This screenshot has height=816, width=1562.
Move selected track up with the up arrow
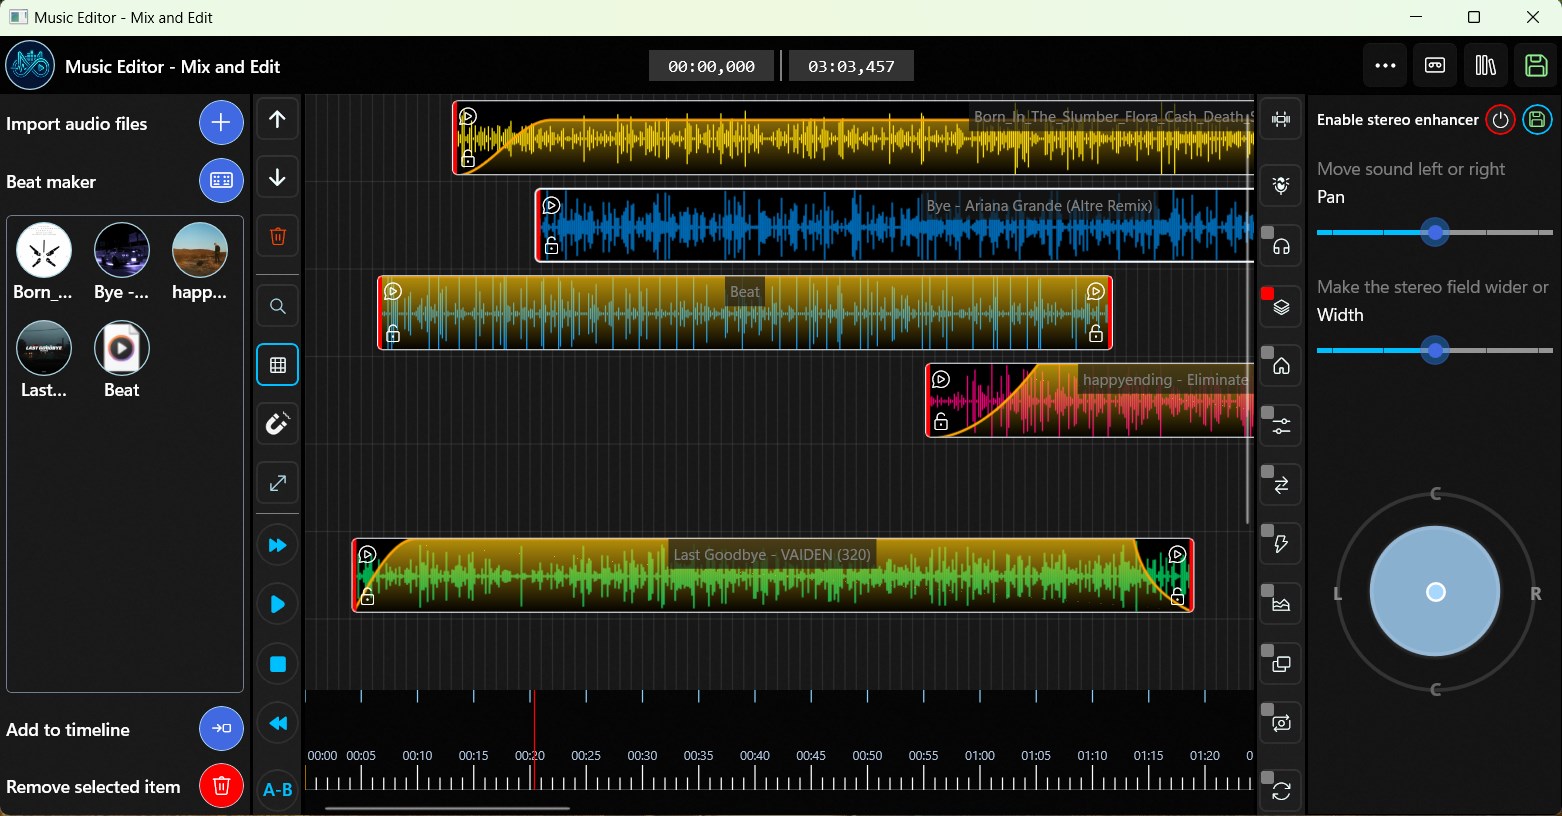point(277,119)
